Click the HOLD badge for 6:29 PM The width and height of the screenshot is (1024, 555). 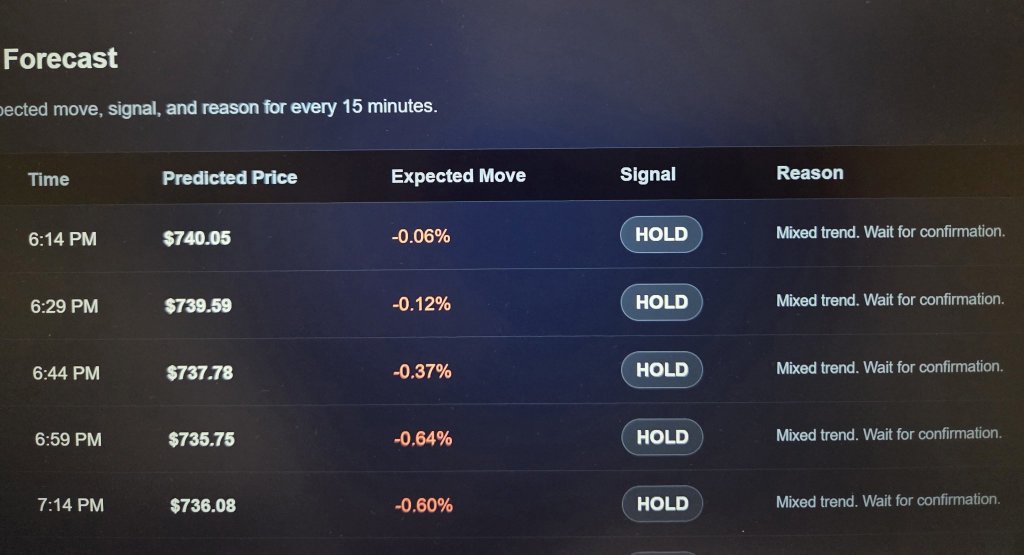coord(662,302)
